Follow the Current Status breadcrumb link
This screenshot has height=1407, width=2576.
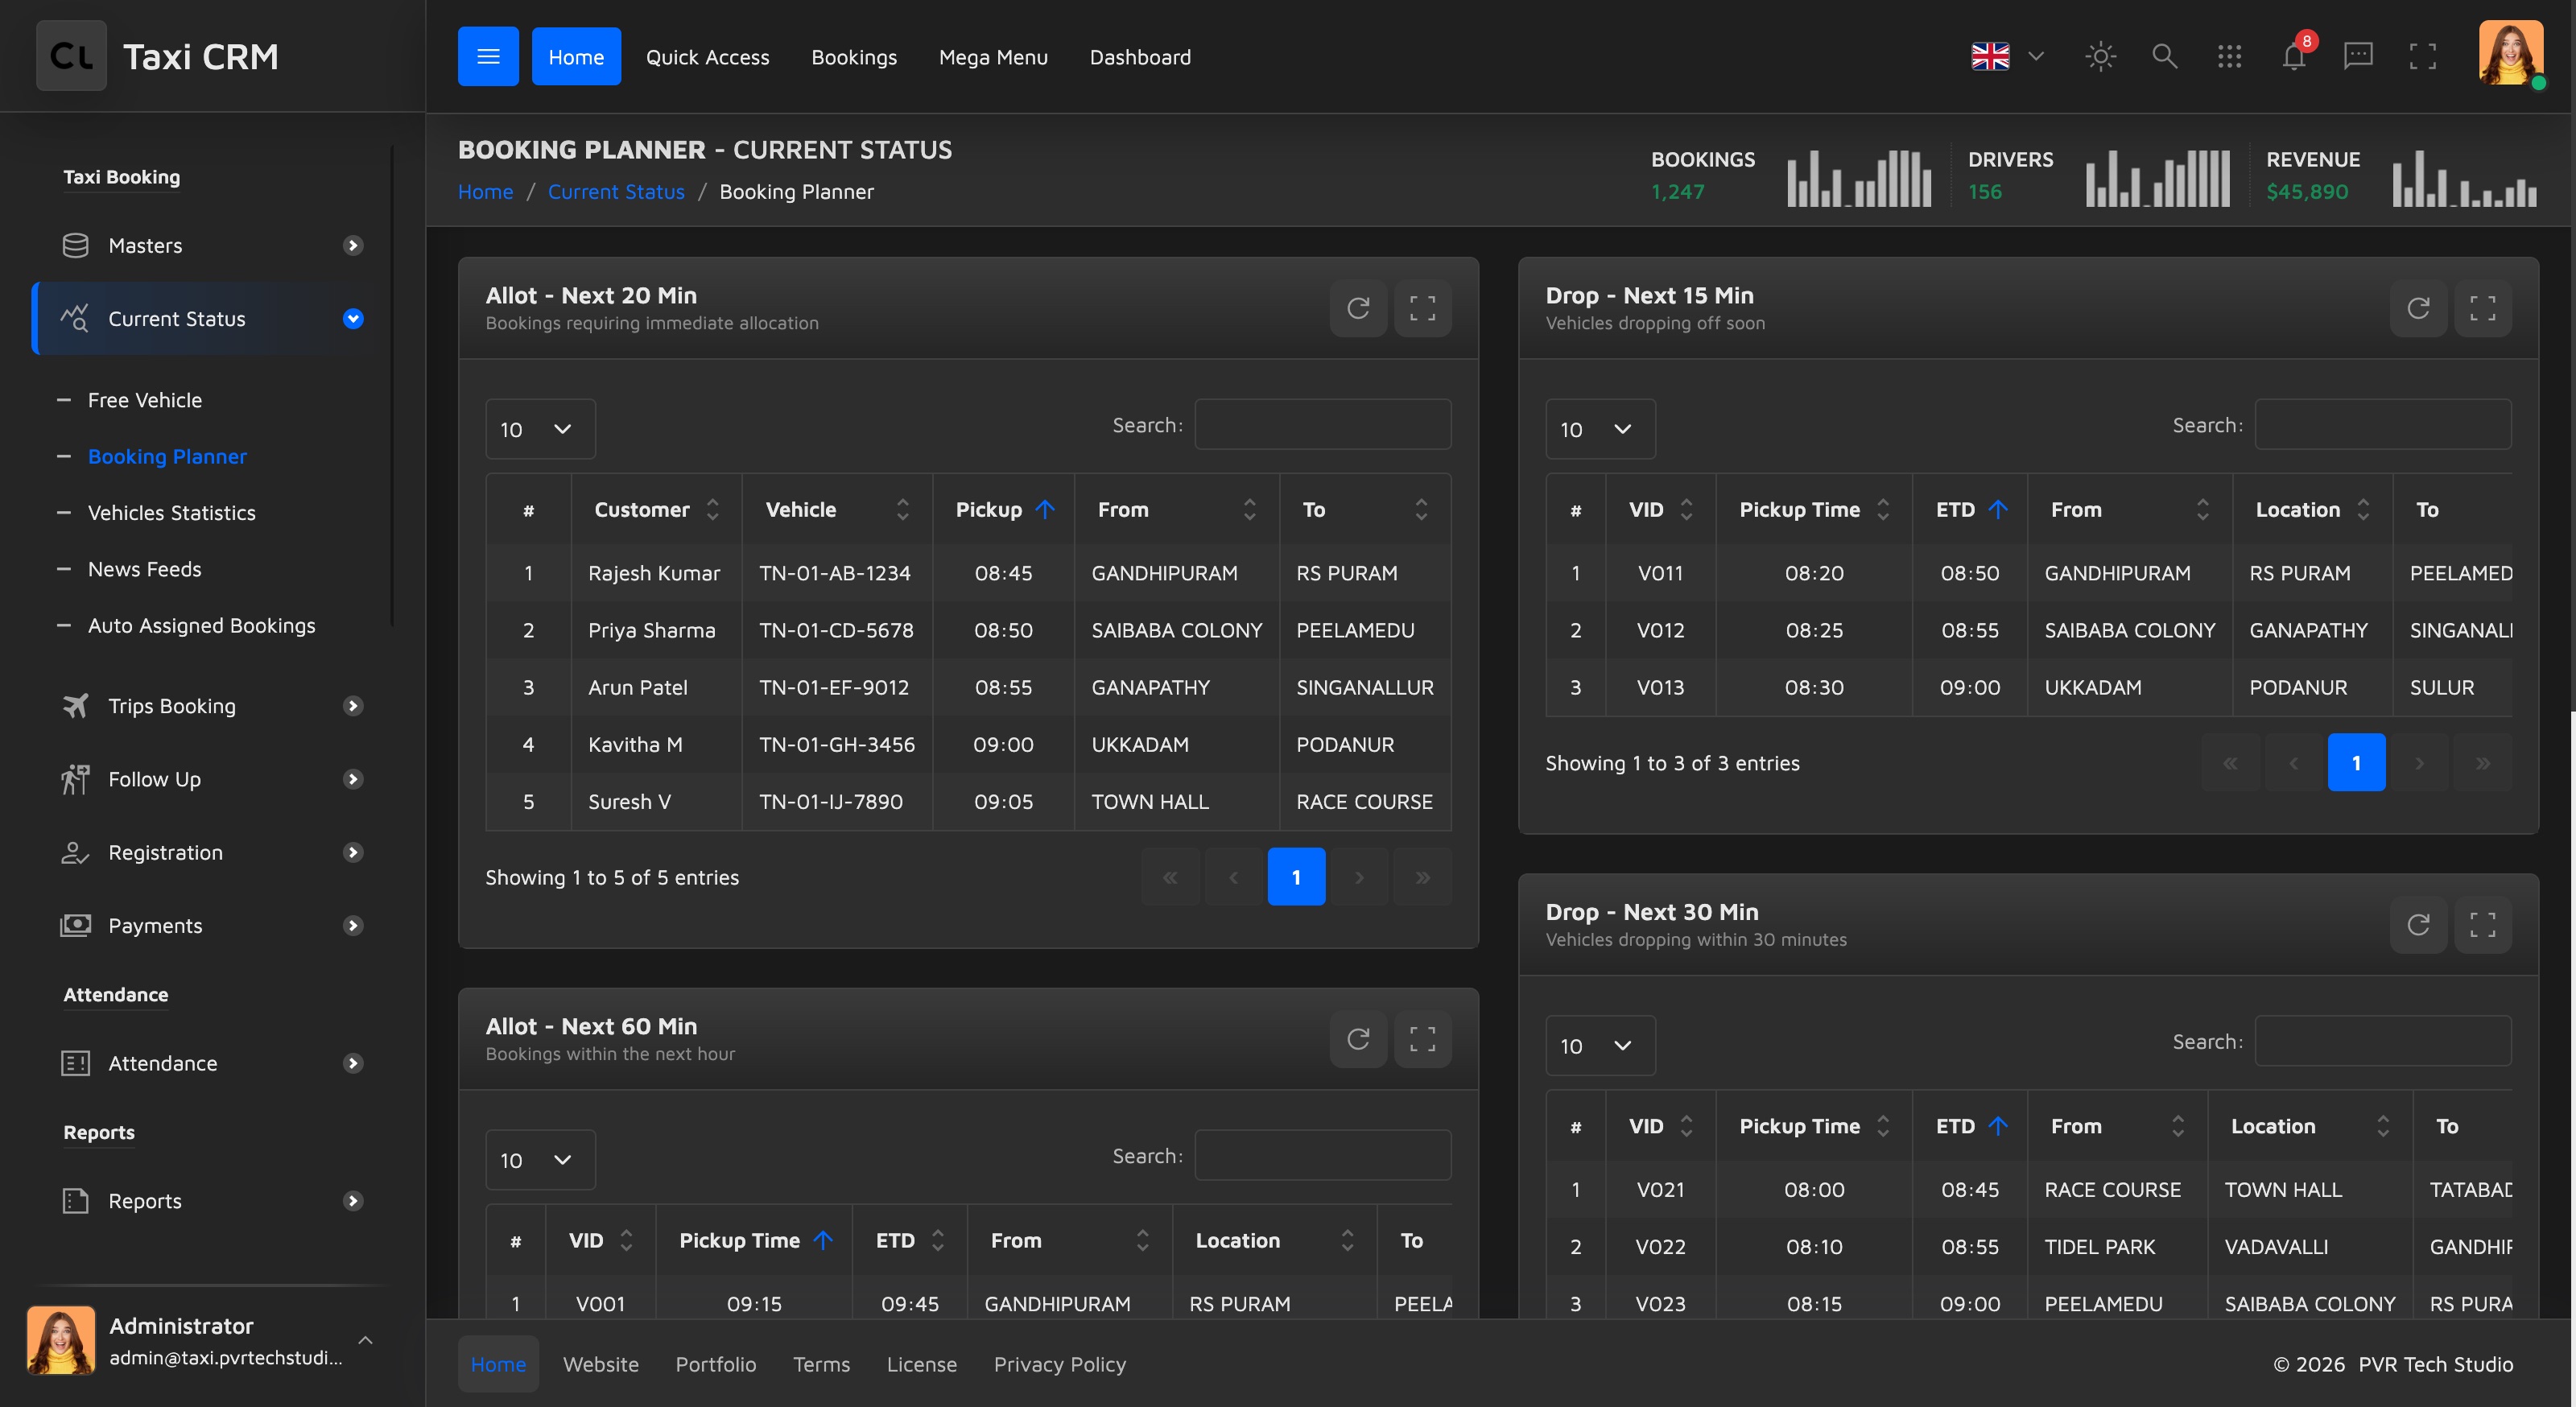tap(616, 192)
